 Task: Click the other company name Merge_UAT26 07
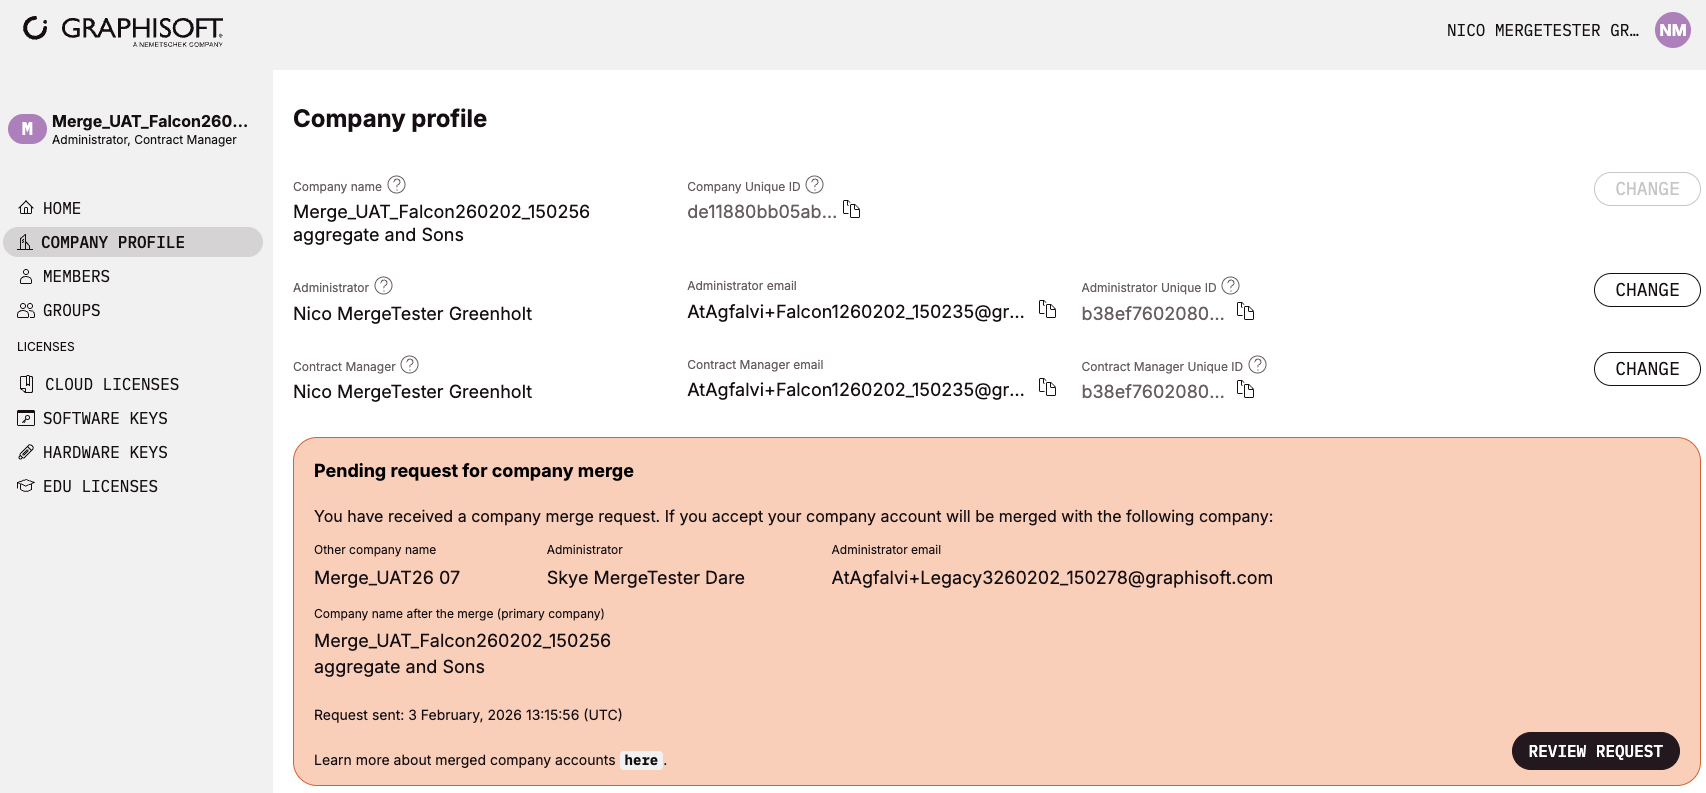[387, 578]
